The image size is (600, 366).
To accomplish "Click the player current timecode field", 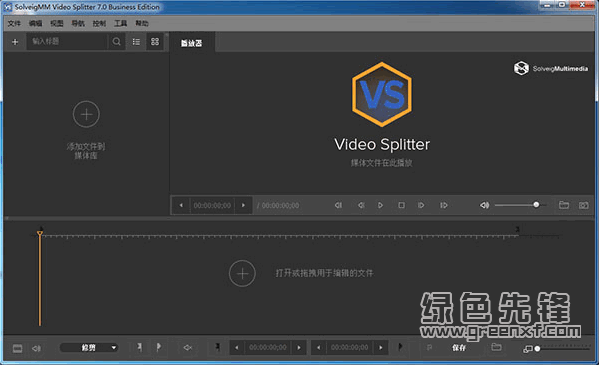I will pyautogui.click(x=212, y=206).
